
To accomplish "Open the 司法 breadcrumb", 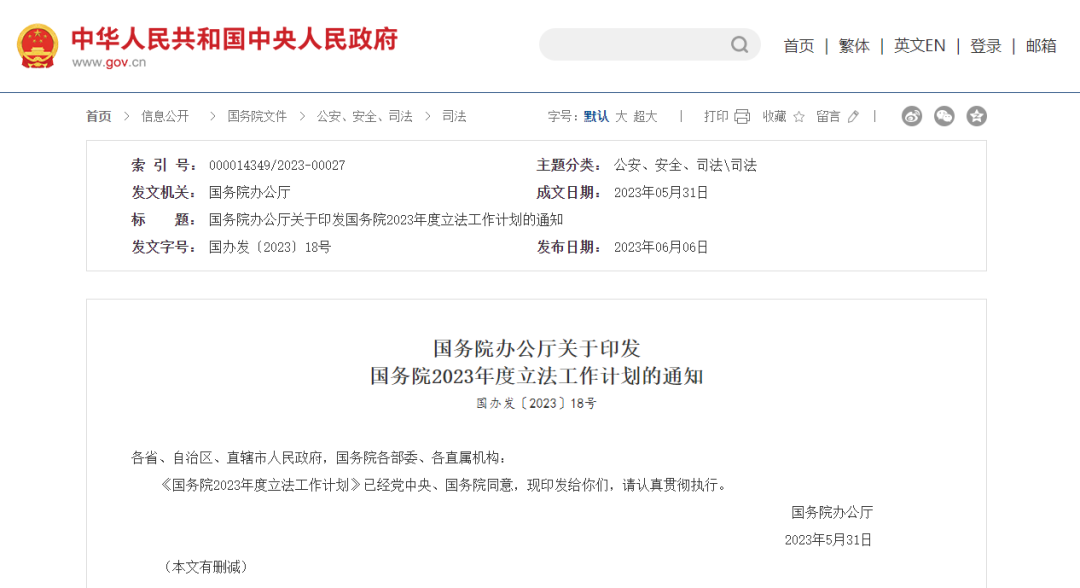I will [x=454, y=116].
